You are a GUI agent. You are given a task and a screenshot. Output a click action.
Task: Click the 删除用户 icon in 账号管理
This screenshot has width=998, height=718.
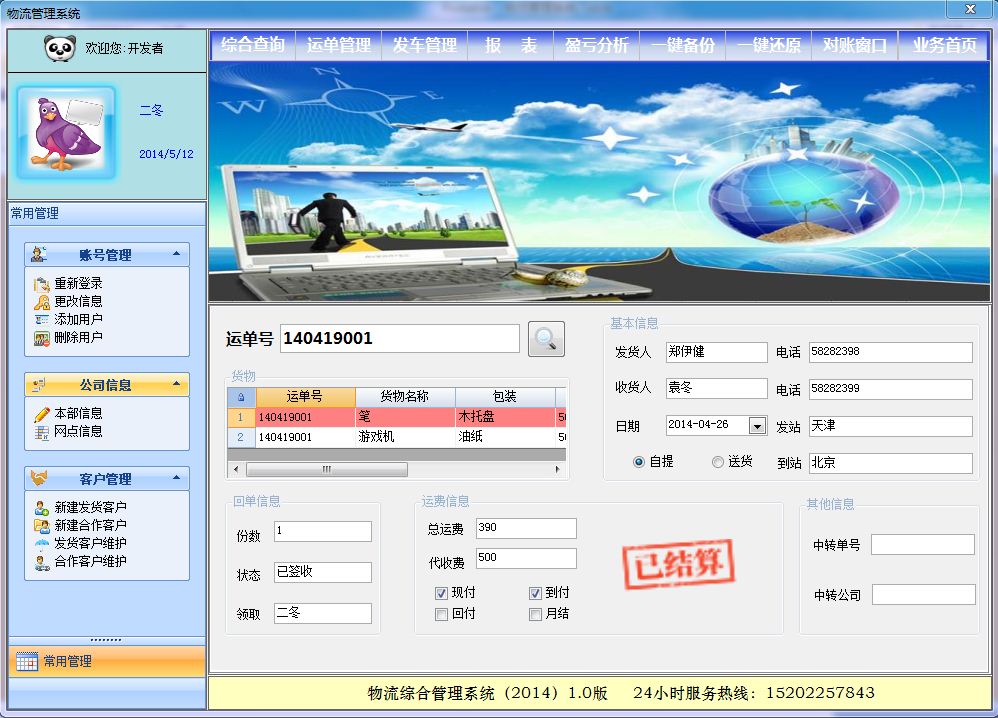(x=42, y=338)
